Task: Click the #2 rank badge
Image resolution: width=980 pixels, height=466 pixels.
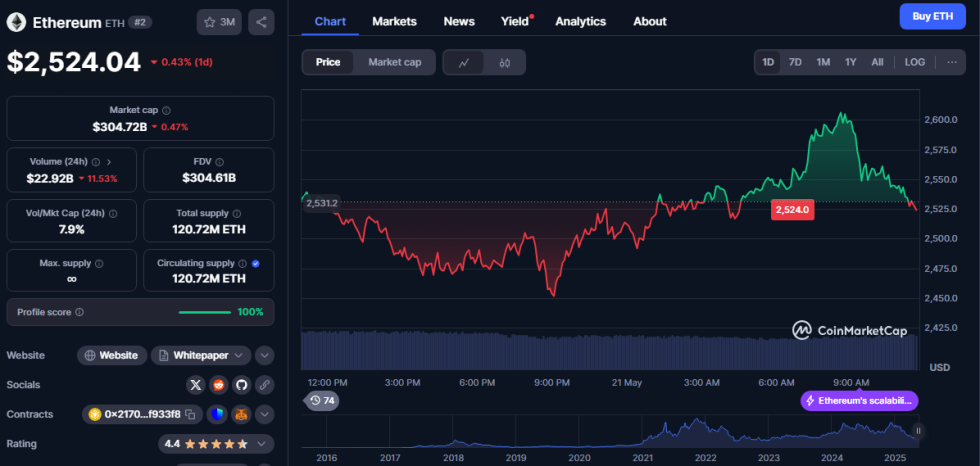Action: 140,22
